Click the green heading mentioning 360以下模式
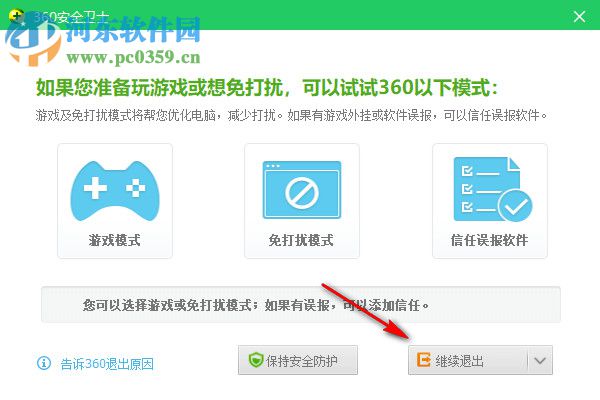The height and width of the screenshot is (400, 600). pyautogui.click(x=267, y=88)
